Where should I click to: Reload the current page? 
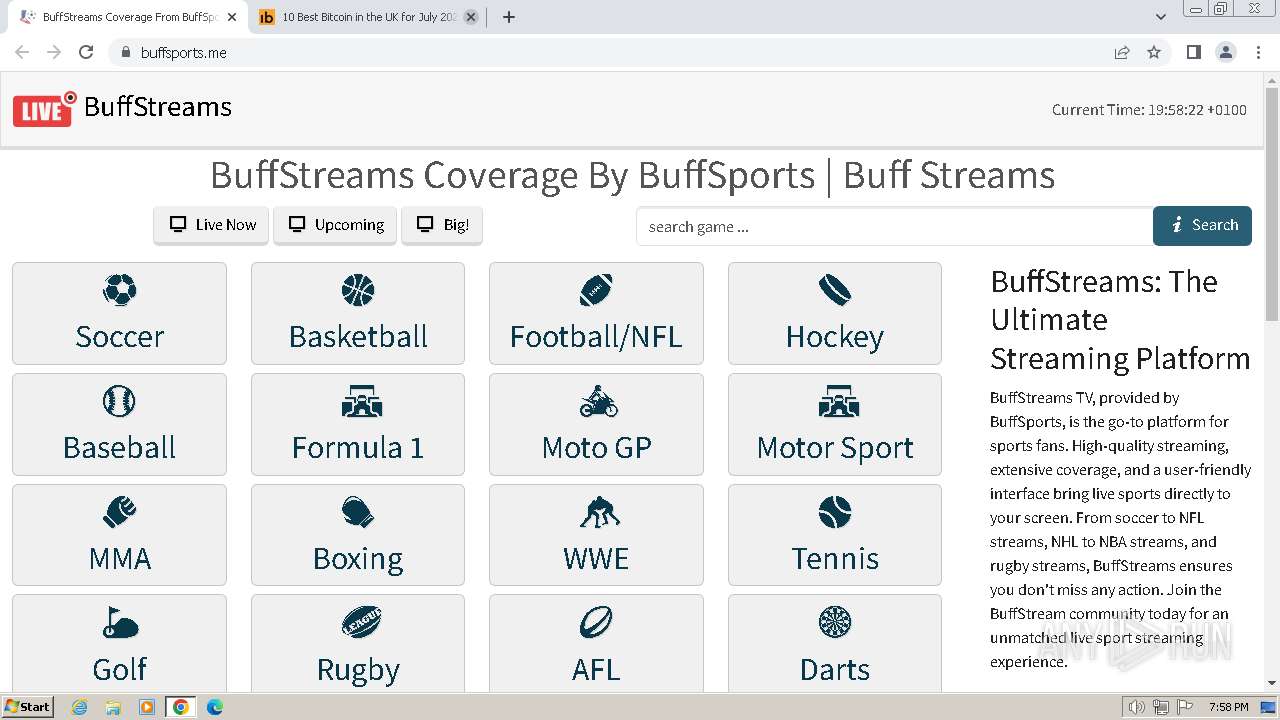pyautogui.click(x=86, y=52)
